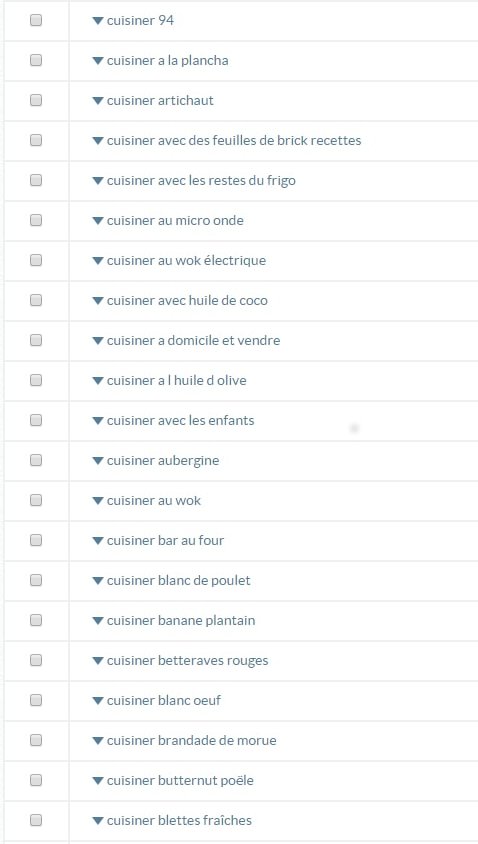Select checkbox beside cuisiner a la plancha

36,60
